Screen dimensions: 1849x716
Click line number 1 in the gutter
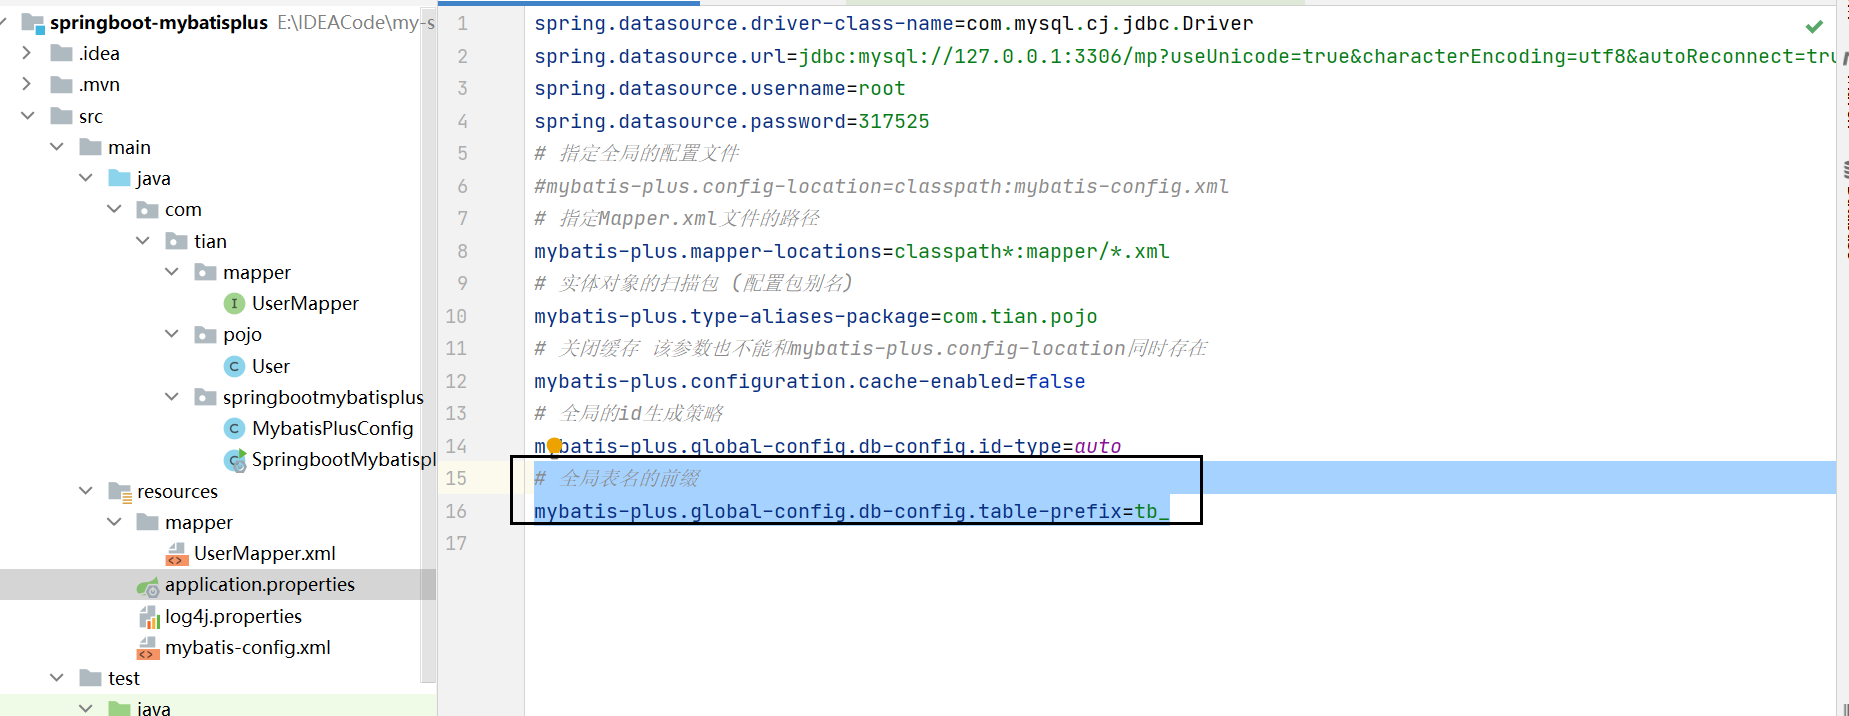[x=462, y=23]
